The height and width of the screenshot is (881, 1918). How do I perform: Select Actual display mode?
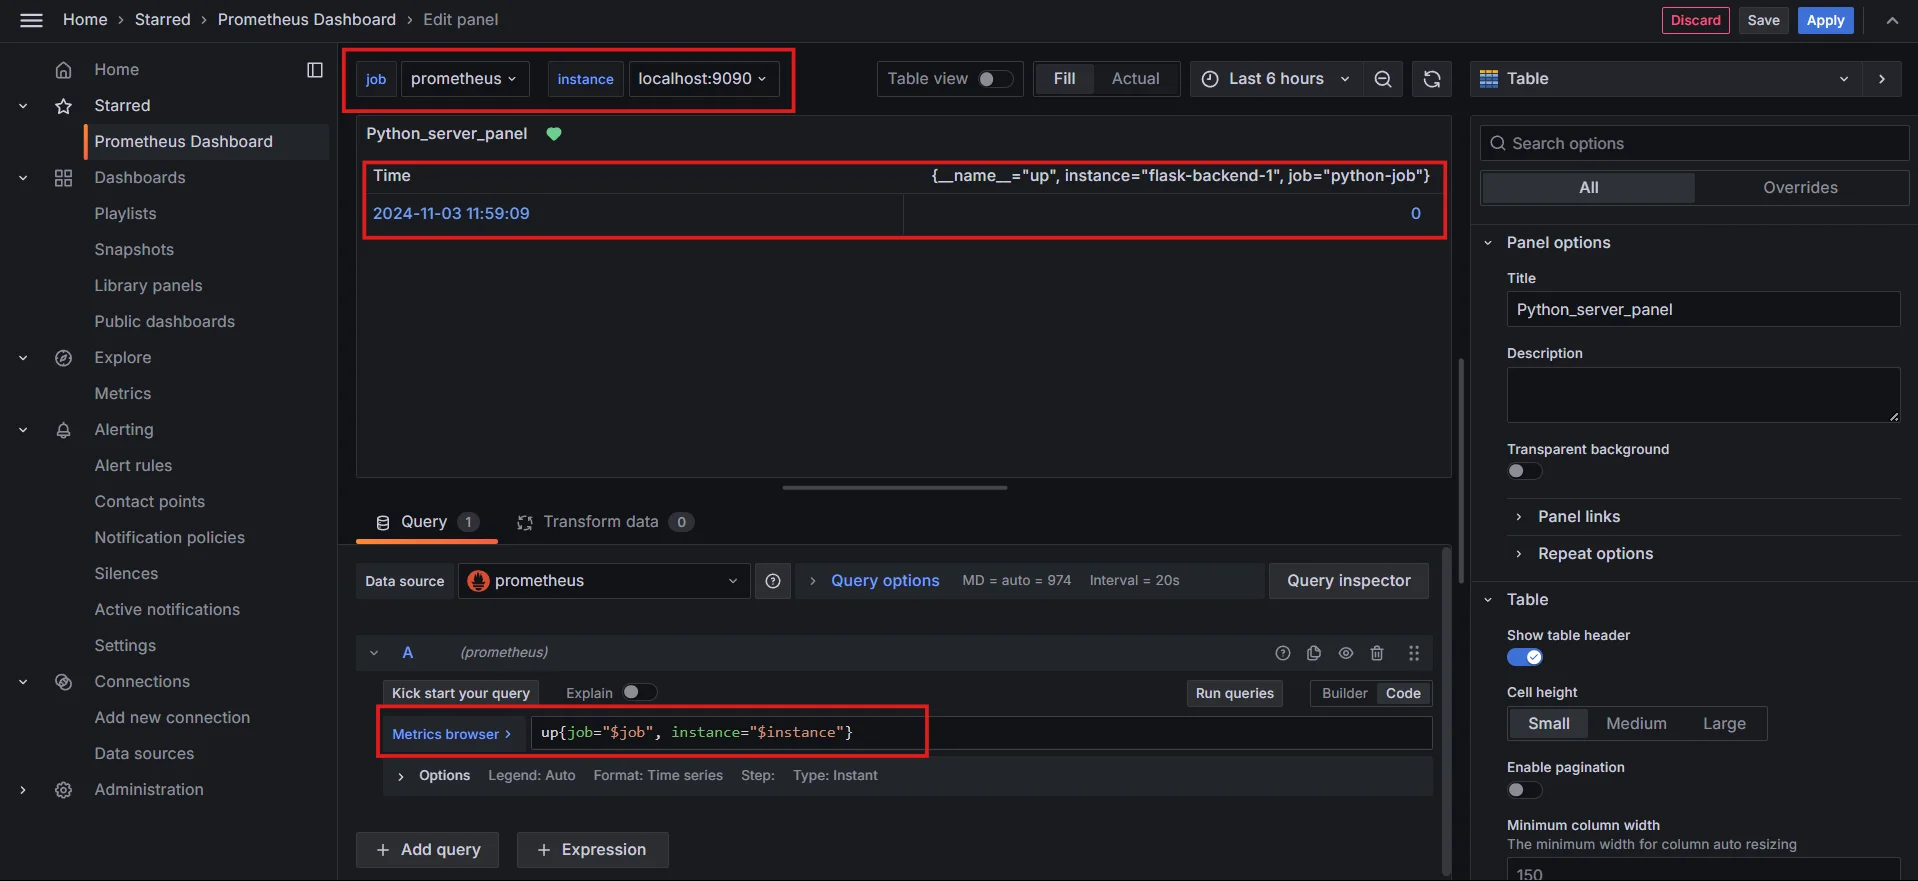1135,79
